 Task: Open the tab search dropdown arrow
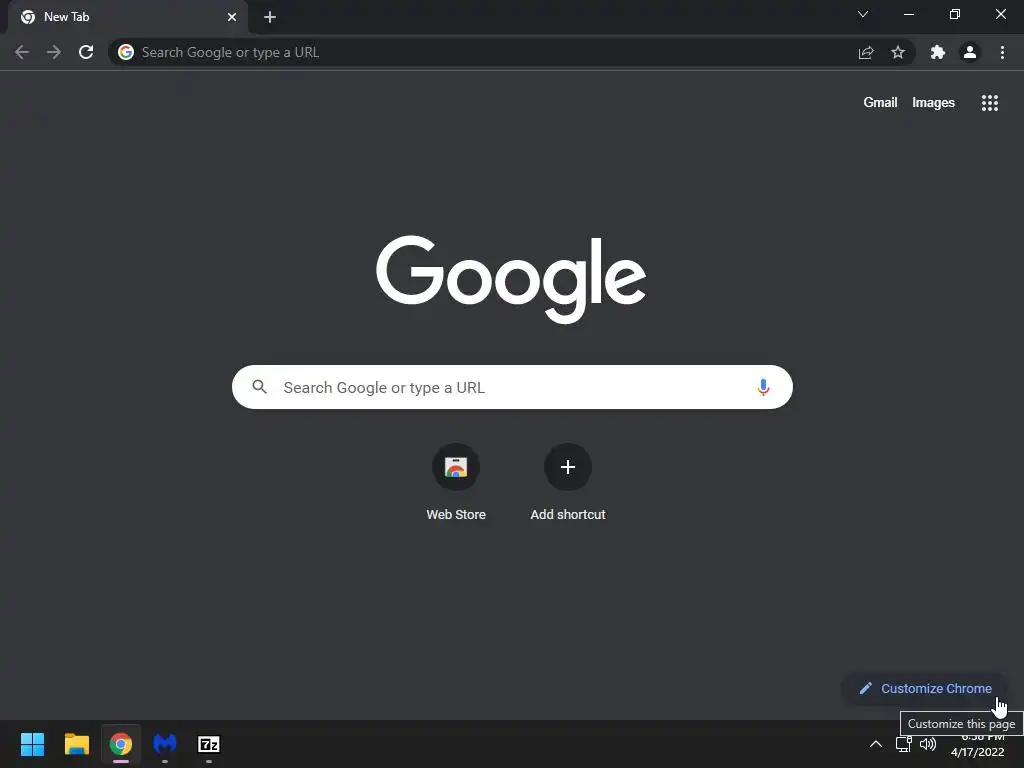(x=863, y=14)
